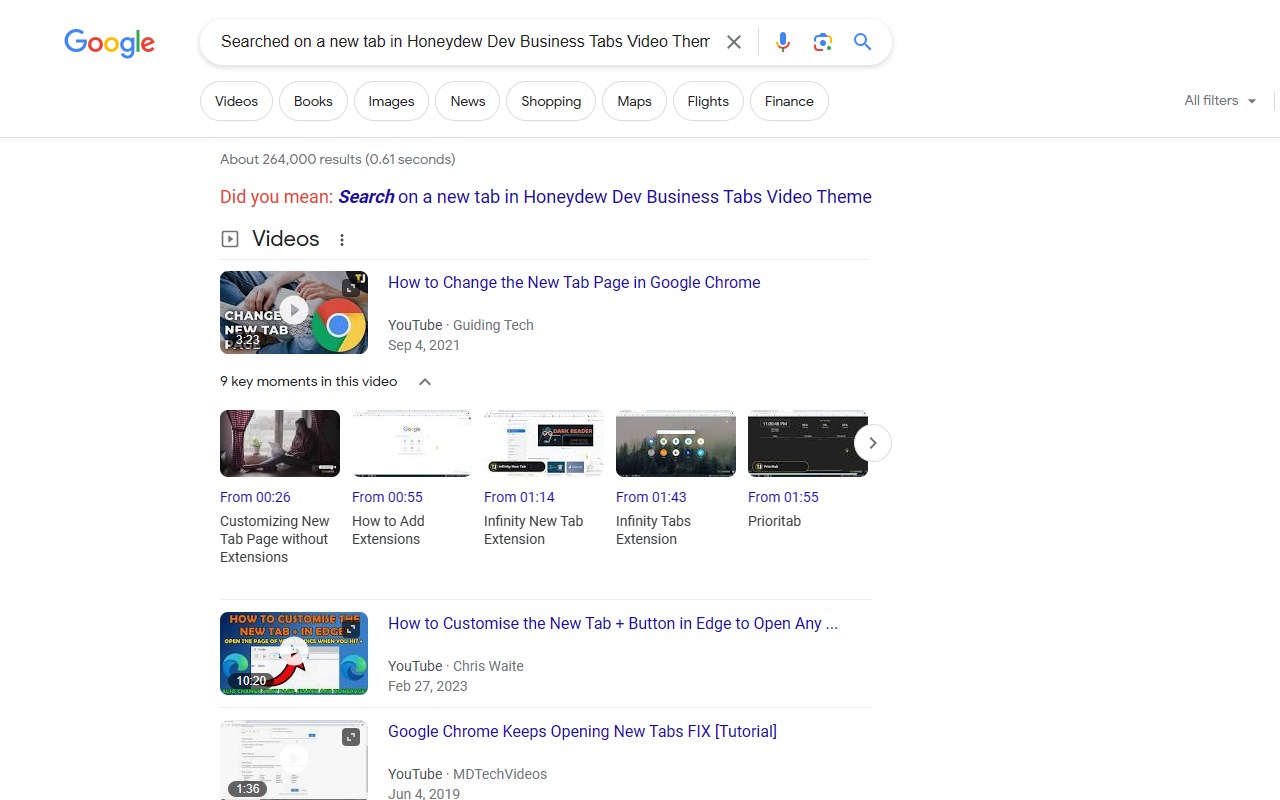The height and width of the screenshot is (800, 1280).
Task: Open Google Lens image search
Action: click(x=823, y=42)
